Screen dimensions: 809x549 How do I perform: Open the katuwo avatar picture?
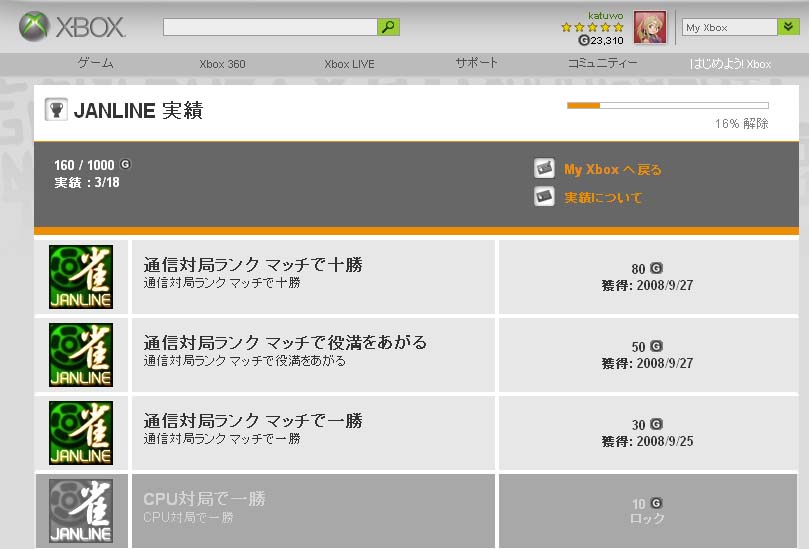(x=650, y=27)
